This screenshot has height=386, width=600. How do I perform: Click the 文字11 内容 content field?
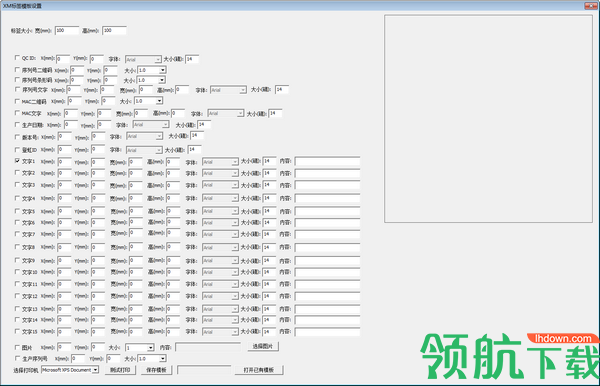pos(328,284)
